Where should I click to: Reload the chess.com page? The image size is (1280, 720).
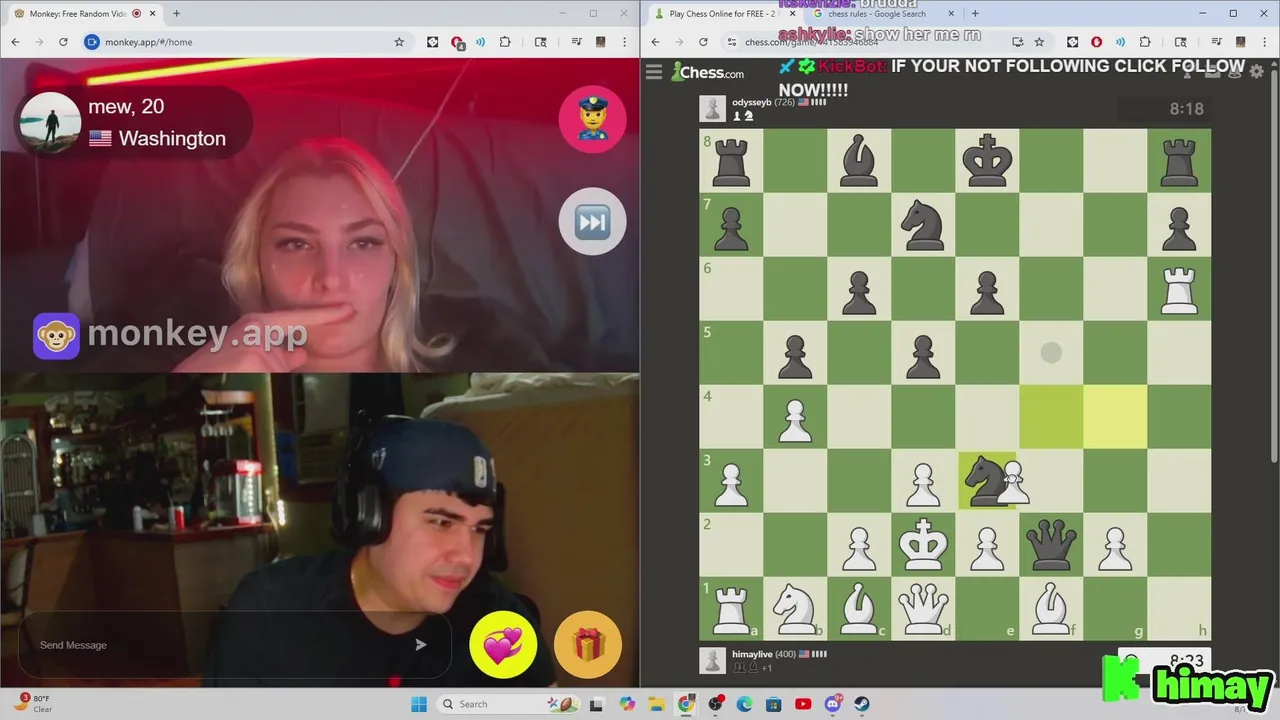tap(703, 42)
